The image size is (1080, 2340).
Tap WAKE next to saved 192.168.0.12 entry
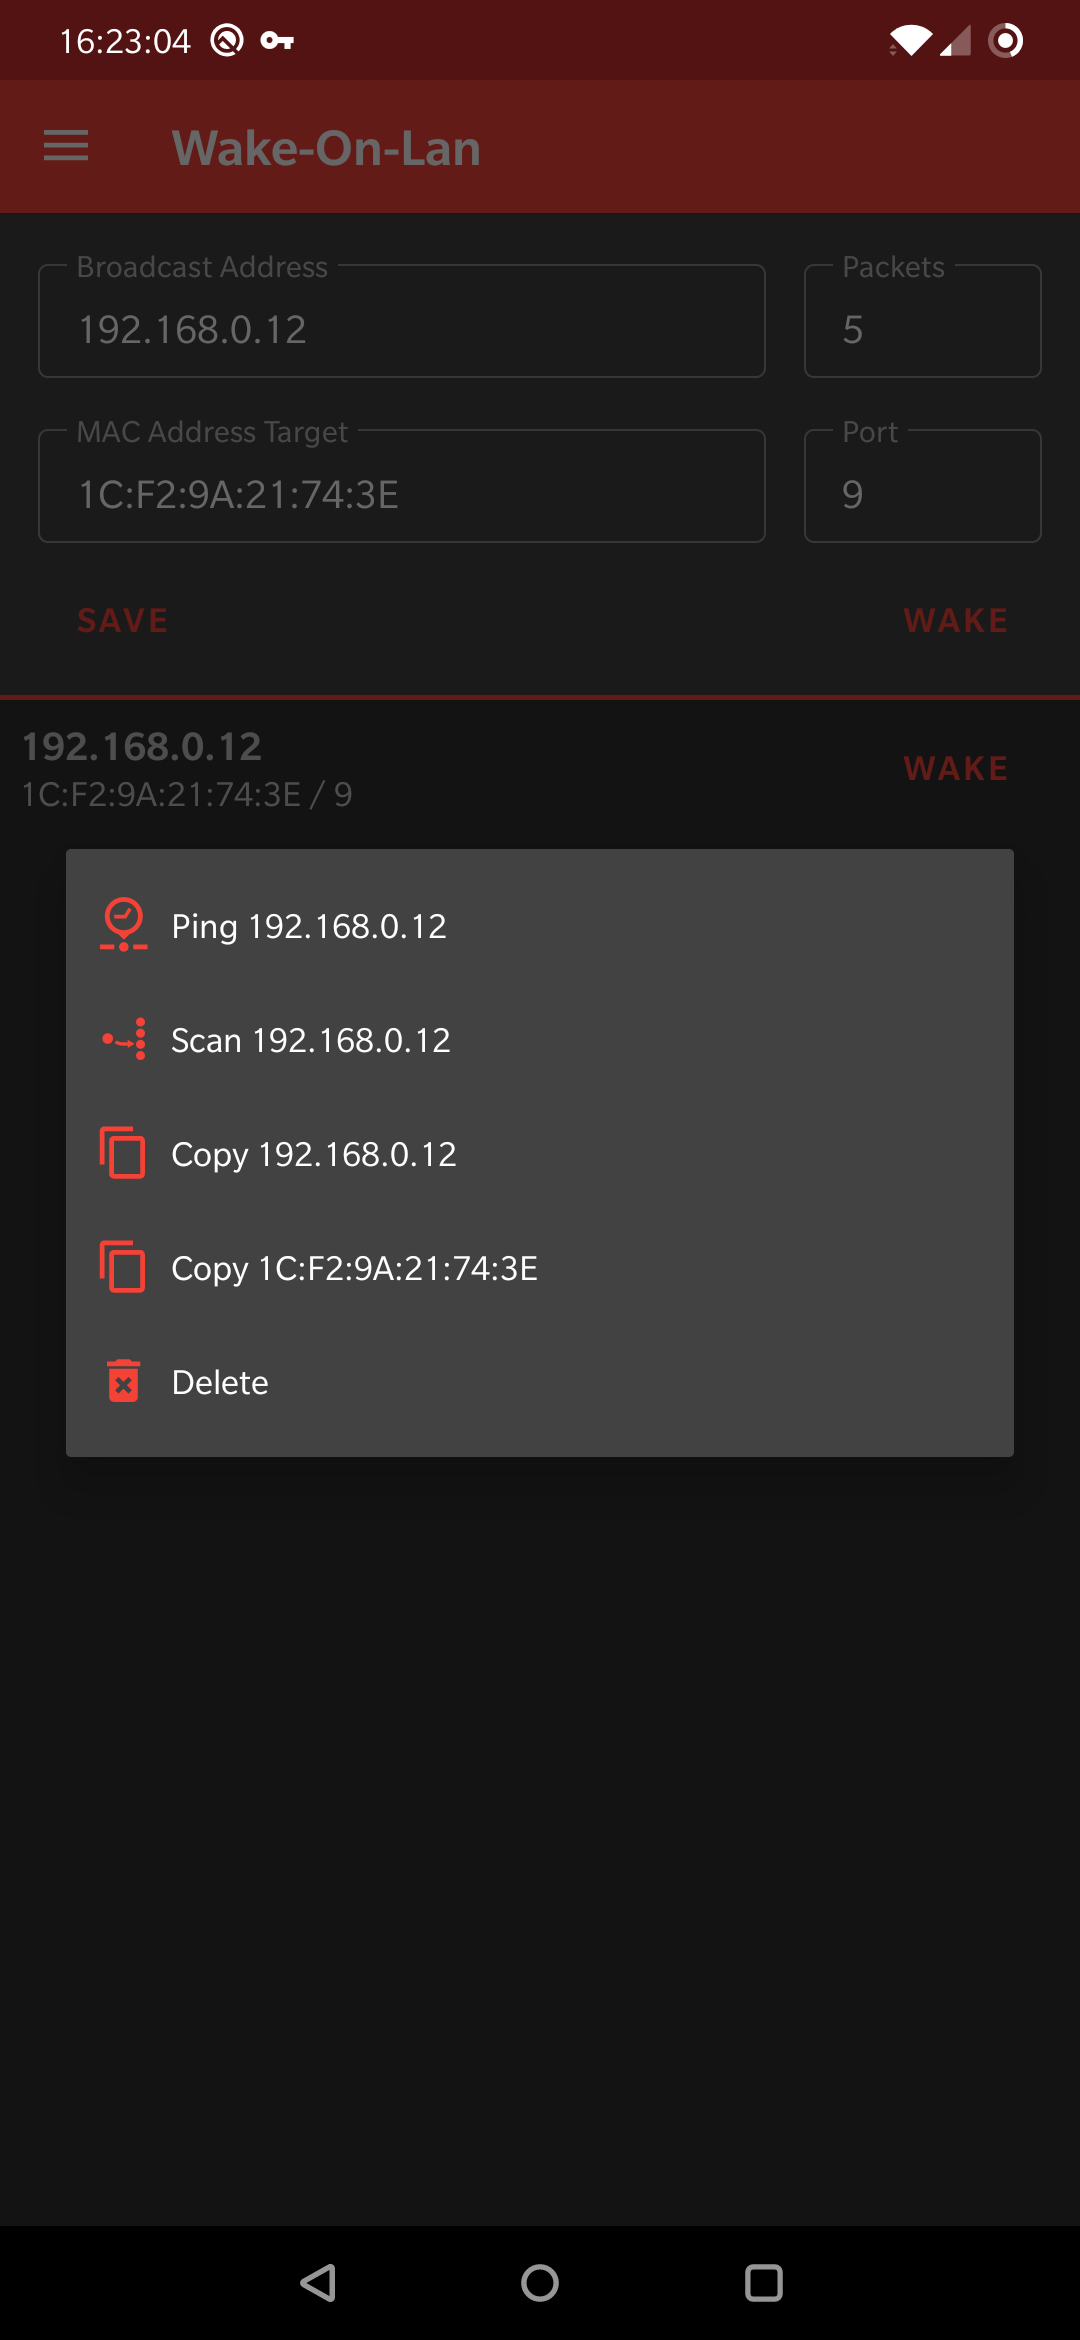pyautogui.click(x=955, y=768)
